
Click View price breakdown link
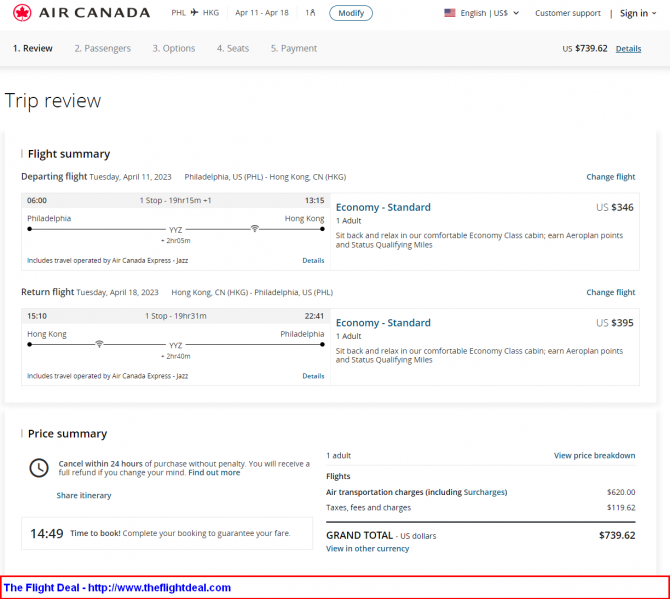tap(594, 455)
